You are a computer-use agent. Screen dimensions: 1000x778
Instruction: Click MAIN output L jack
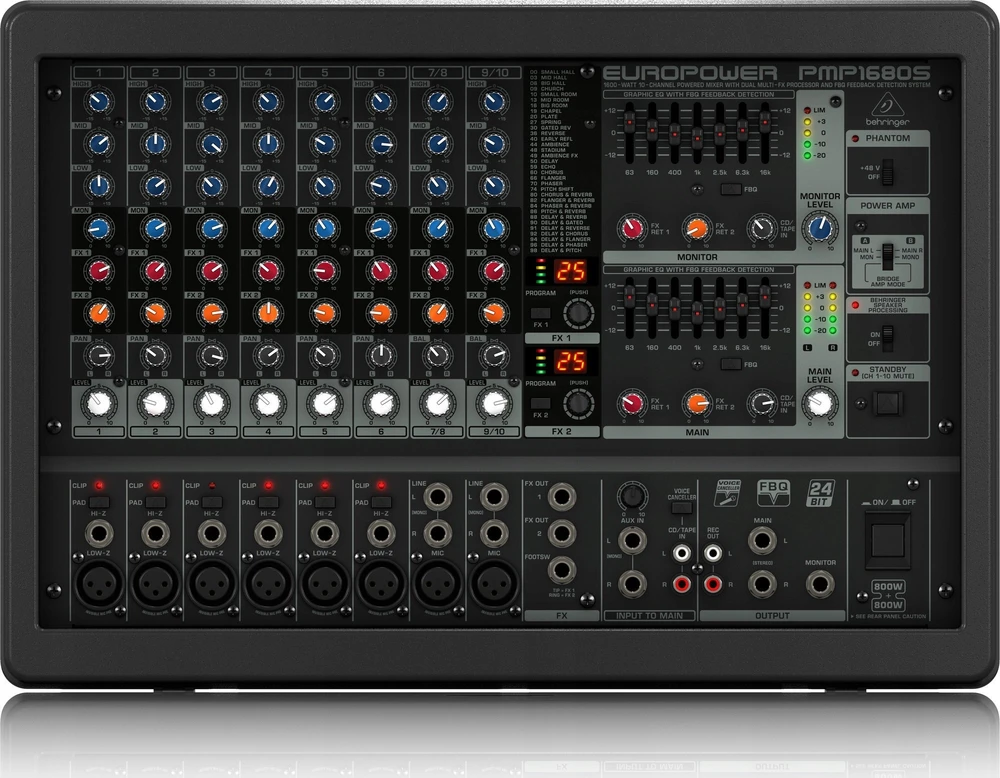coord(762,541)
